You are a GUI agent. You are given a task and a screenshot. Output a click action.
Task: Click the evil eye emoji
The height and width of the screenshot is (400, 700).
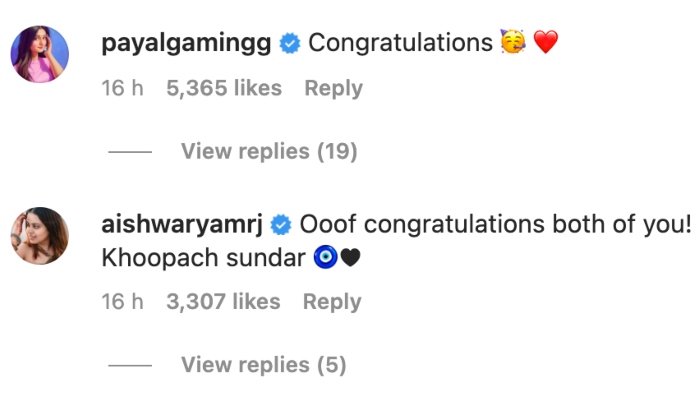pyautogui.click(x=323, y=257)
